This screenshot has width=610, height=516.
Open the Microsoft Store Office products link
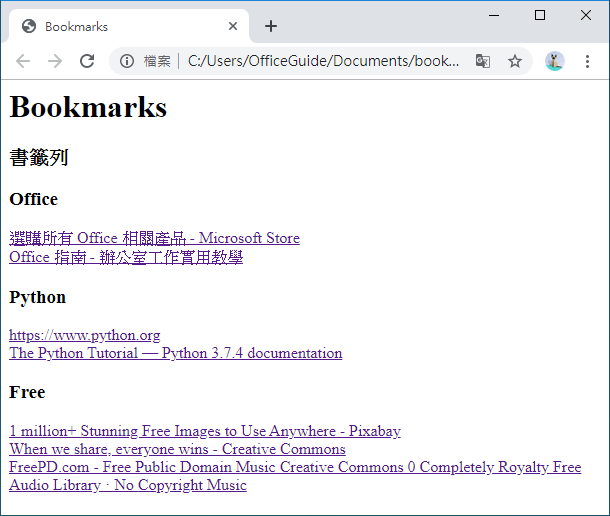point(154,238)
